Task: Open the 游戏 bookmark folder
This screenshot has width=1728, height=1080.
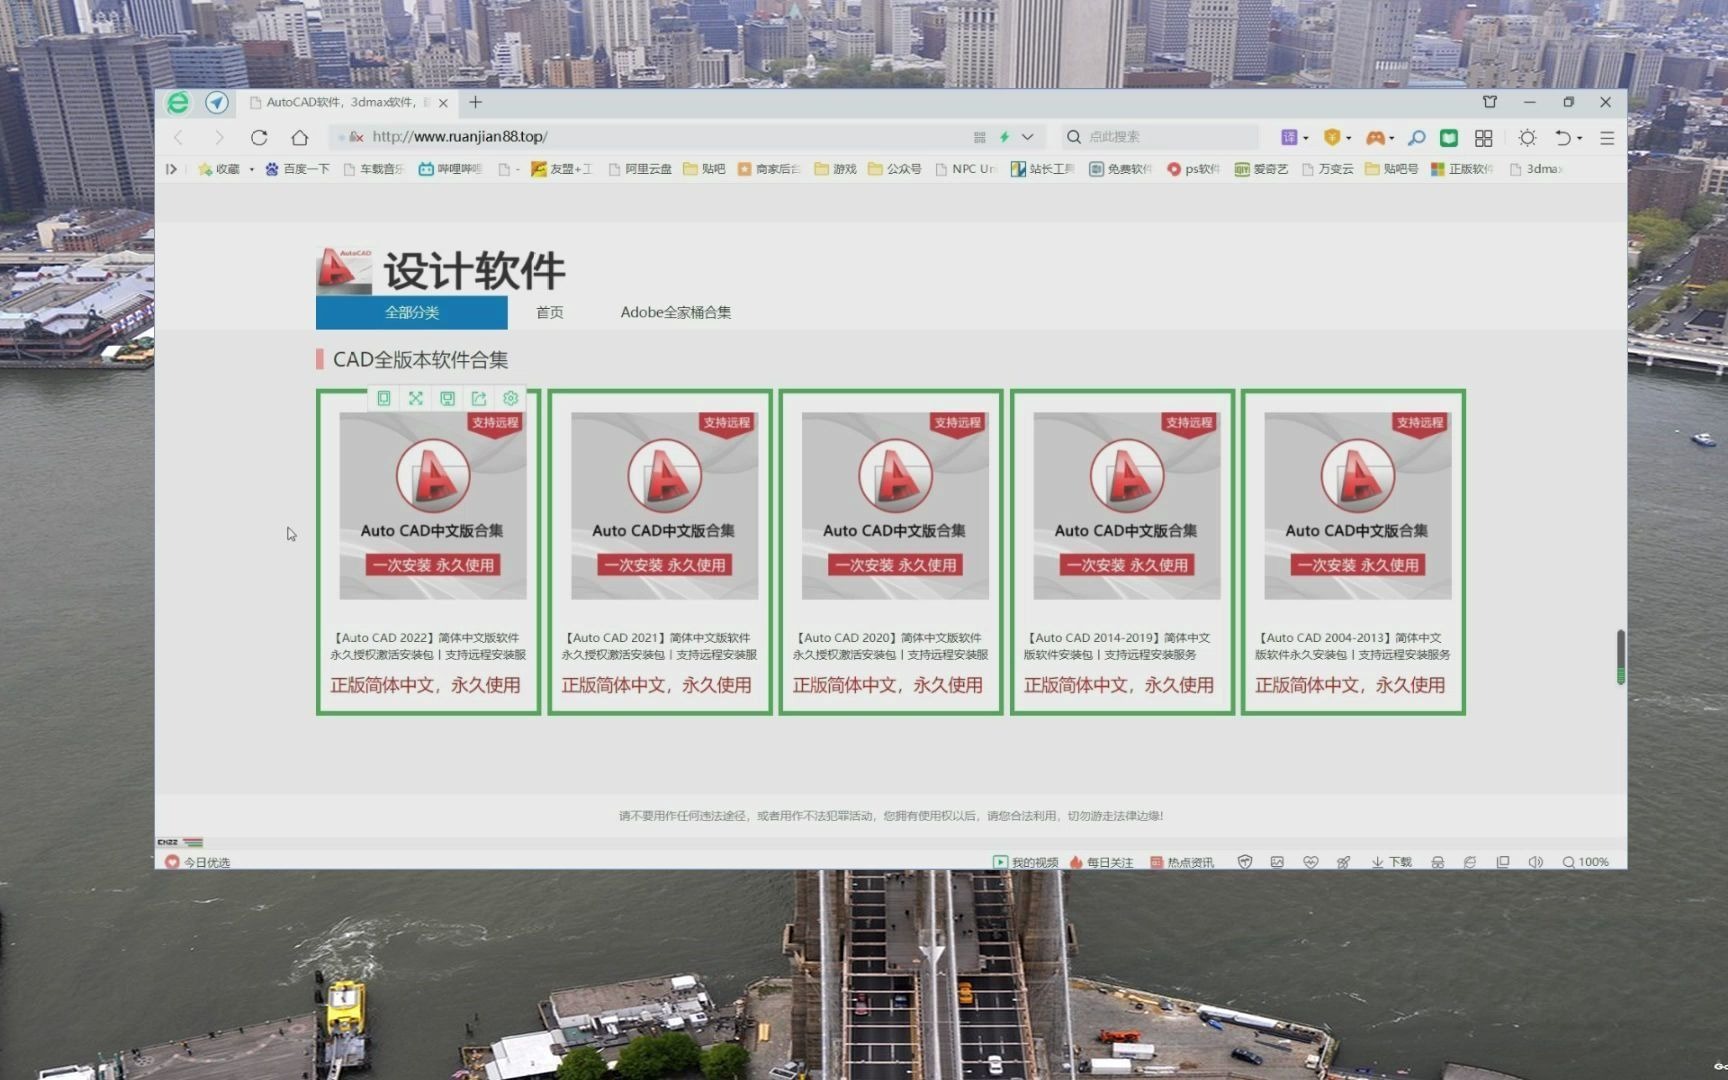Action: 836,169
